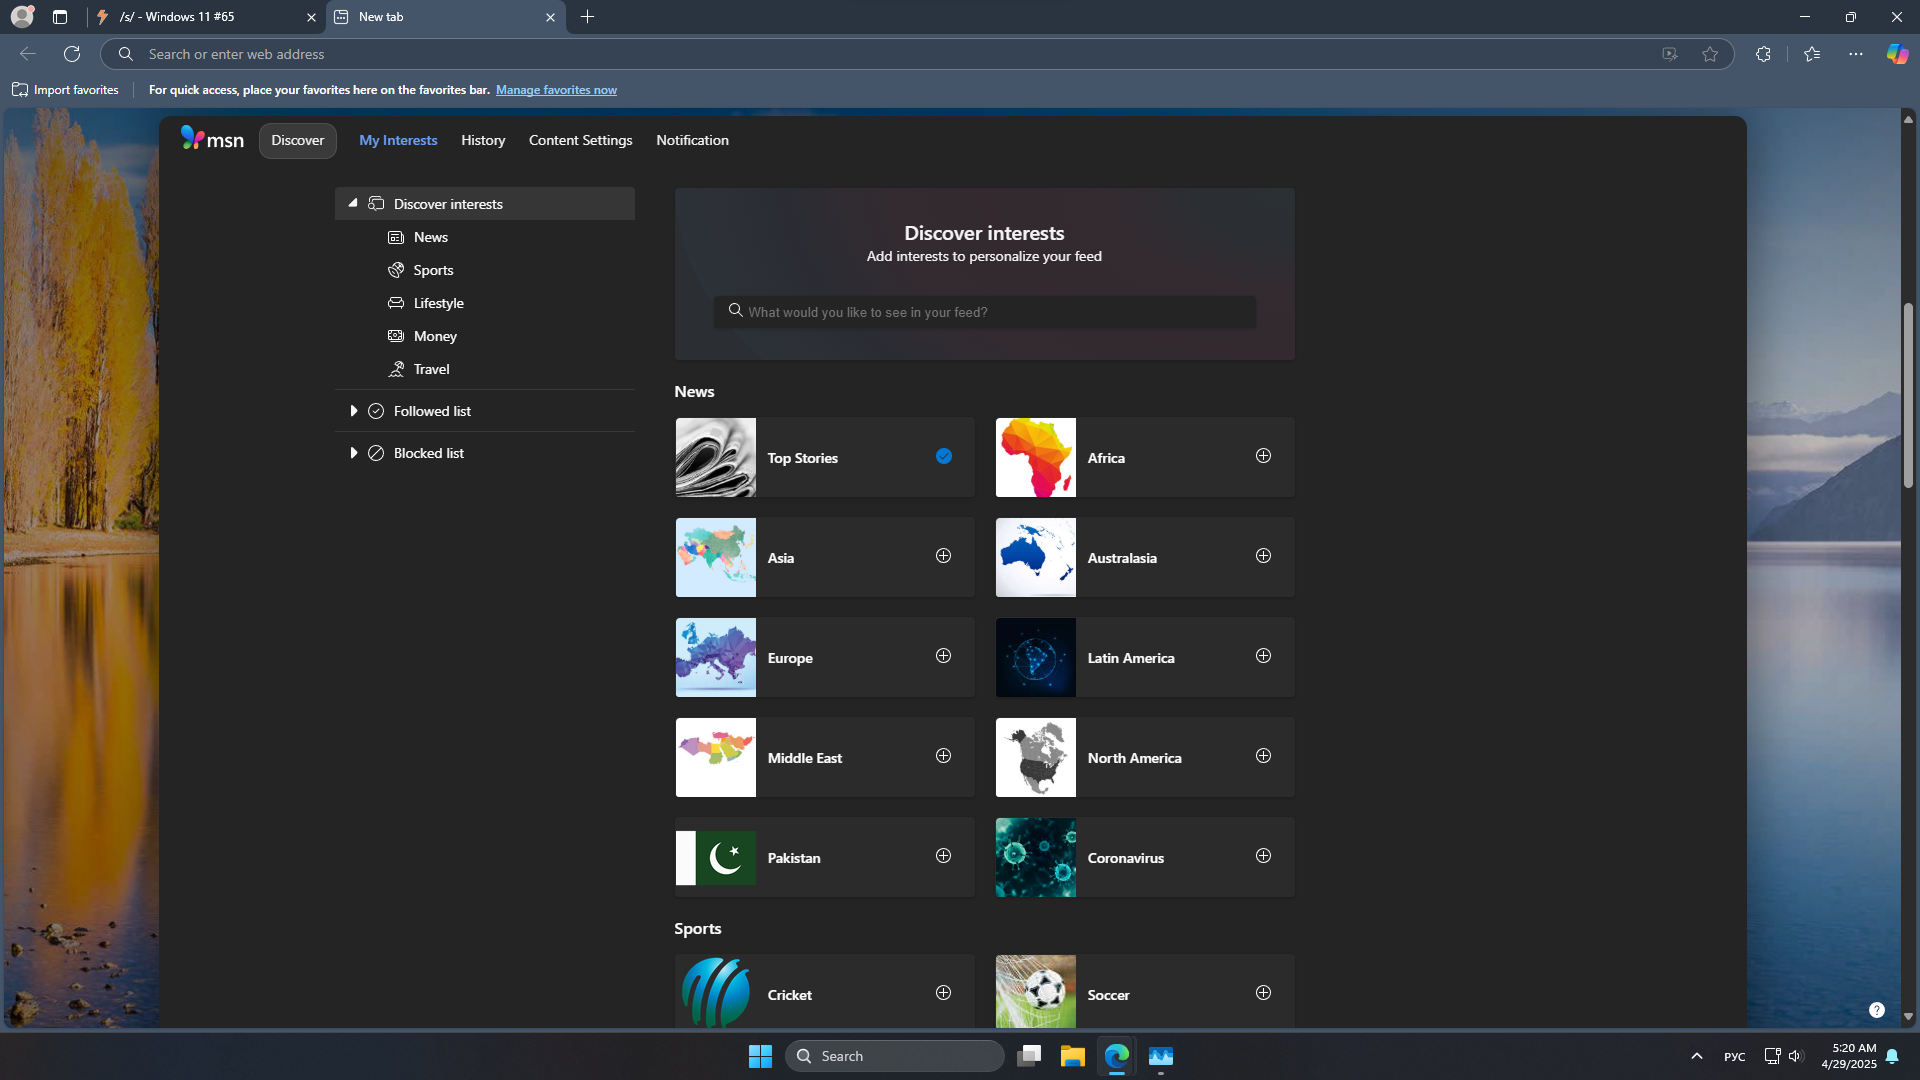Click the help question mark icon

[1876, 1010]
